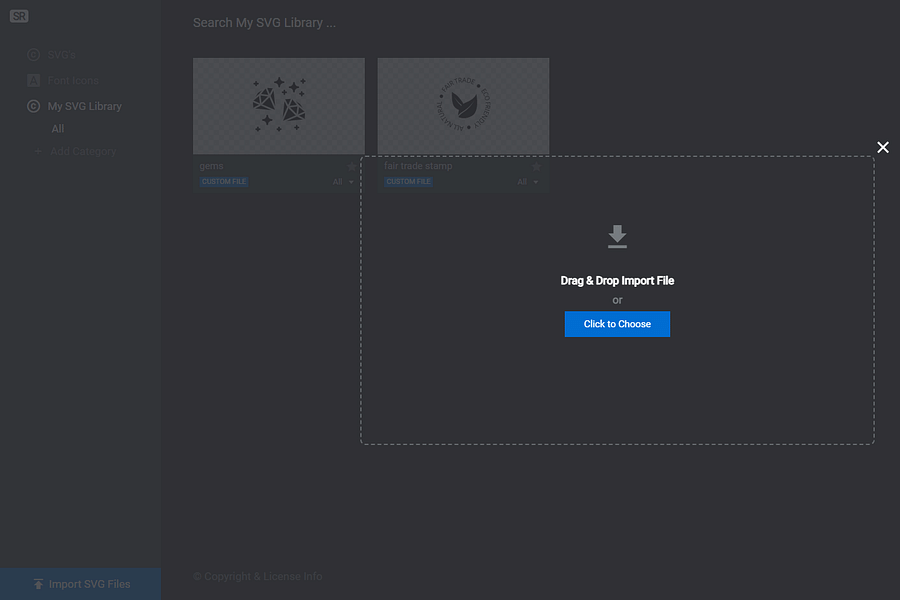
Task: Click the download arrow import icon
Action: pos(617,237)
